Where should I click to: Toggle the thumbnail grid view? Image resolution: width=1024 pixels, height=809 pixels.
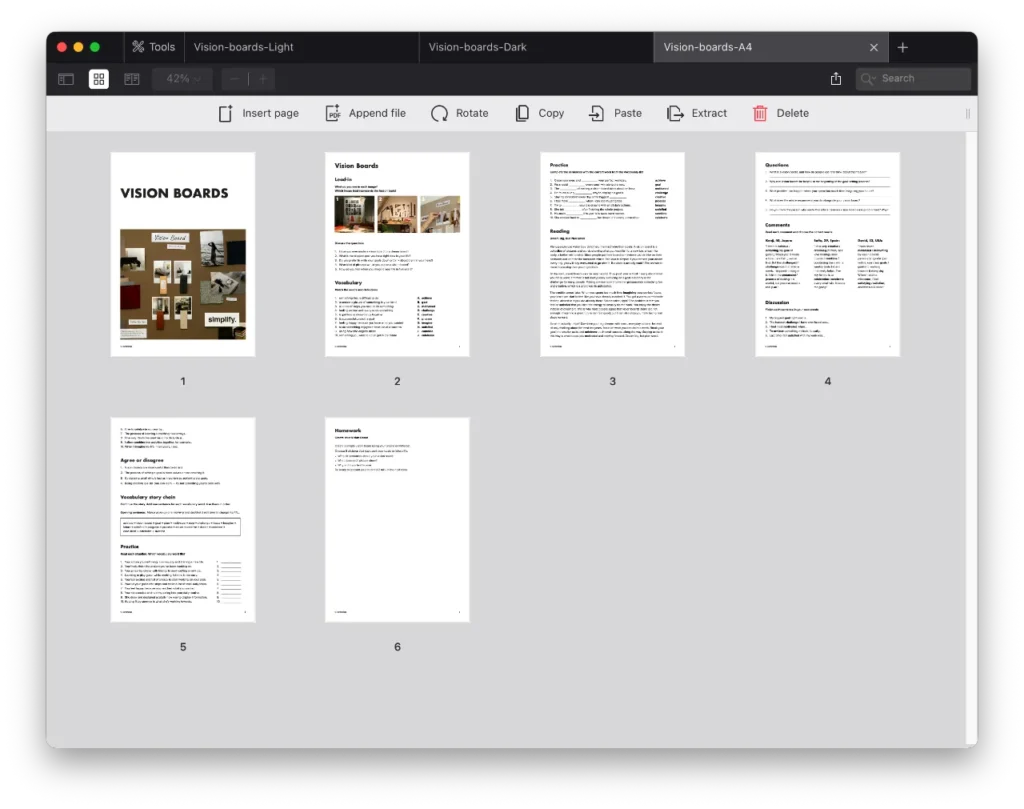98,78
